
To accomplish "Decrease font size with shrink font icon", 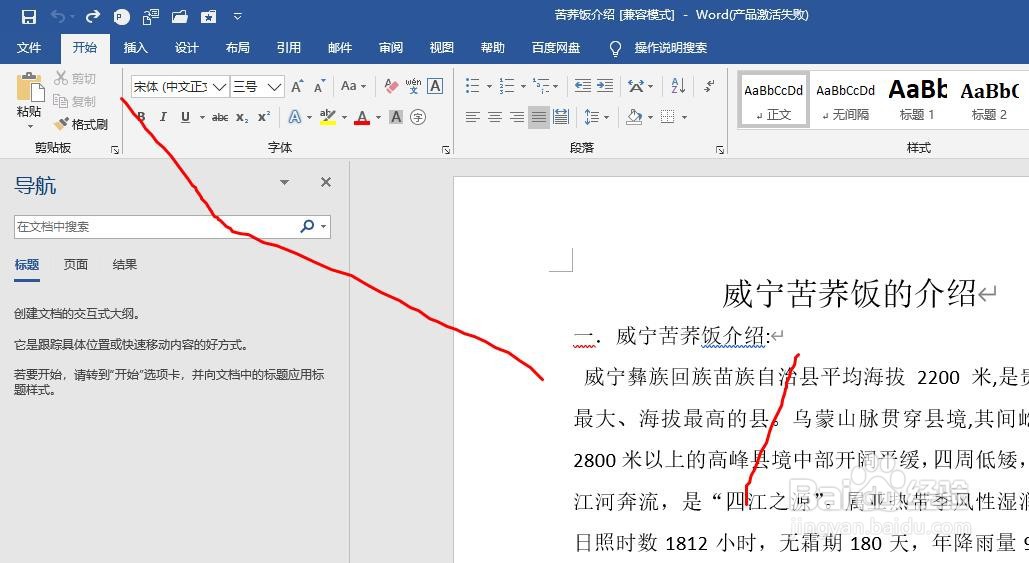I will (320, 86).
